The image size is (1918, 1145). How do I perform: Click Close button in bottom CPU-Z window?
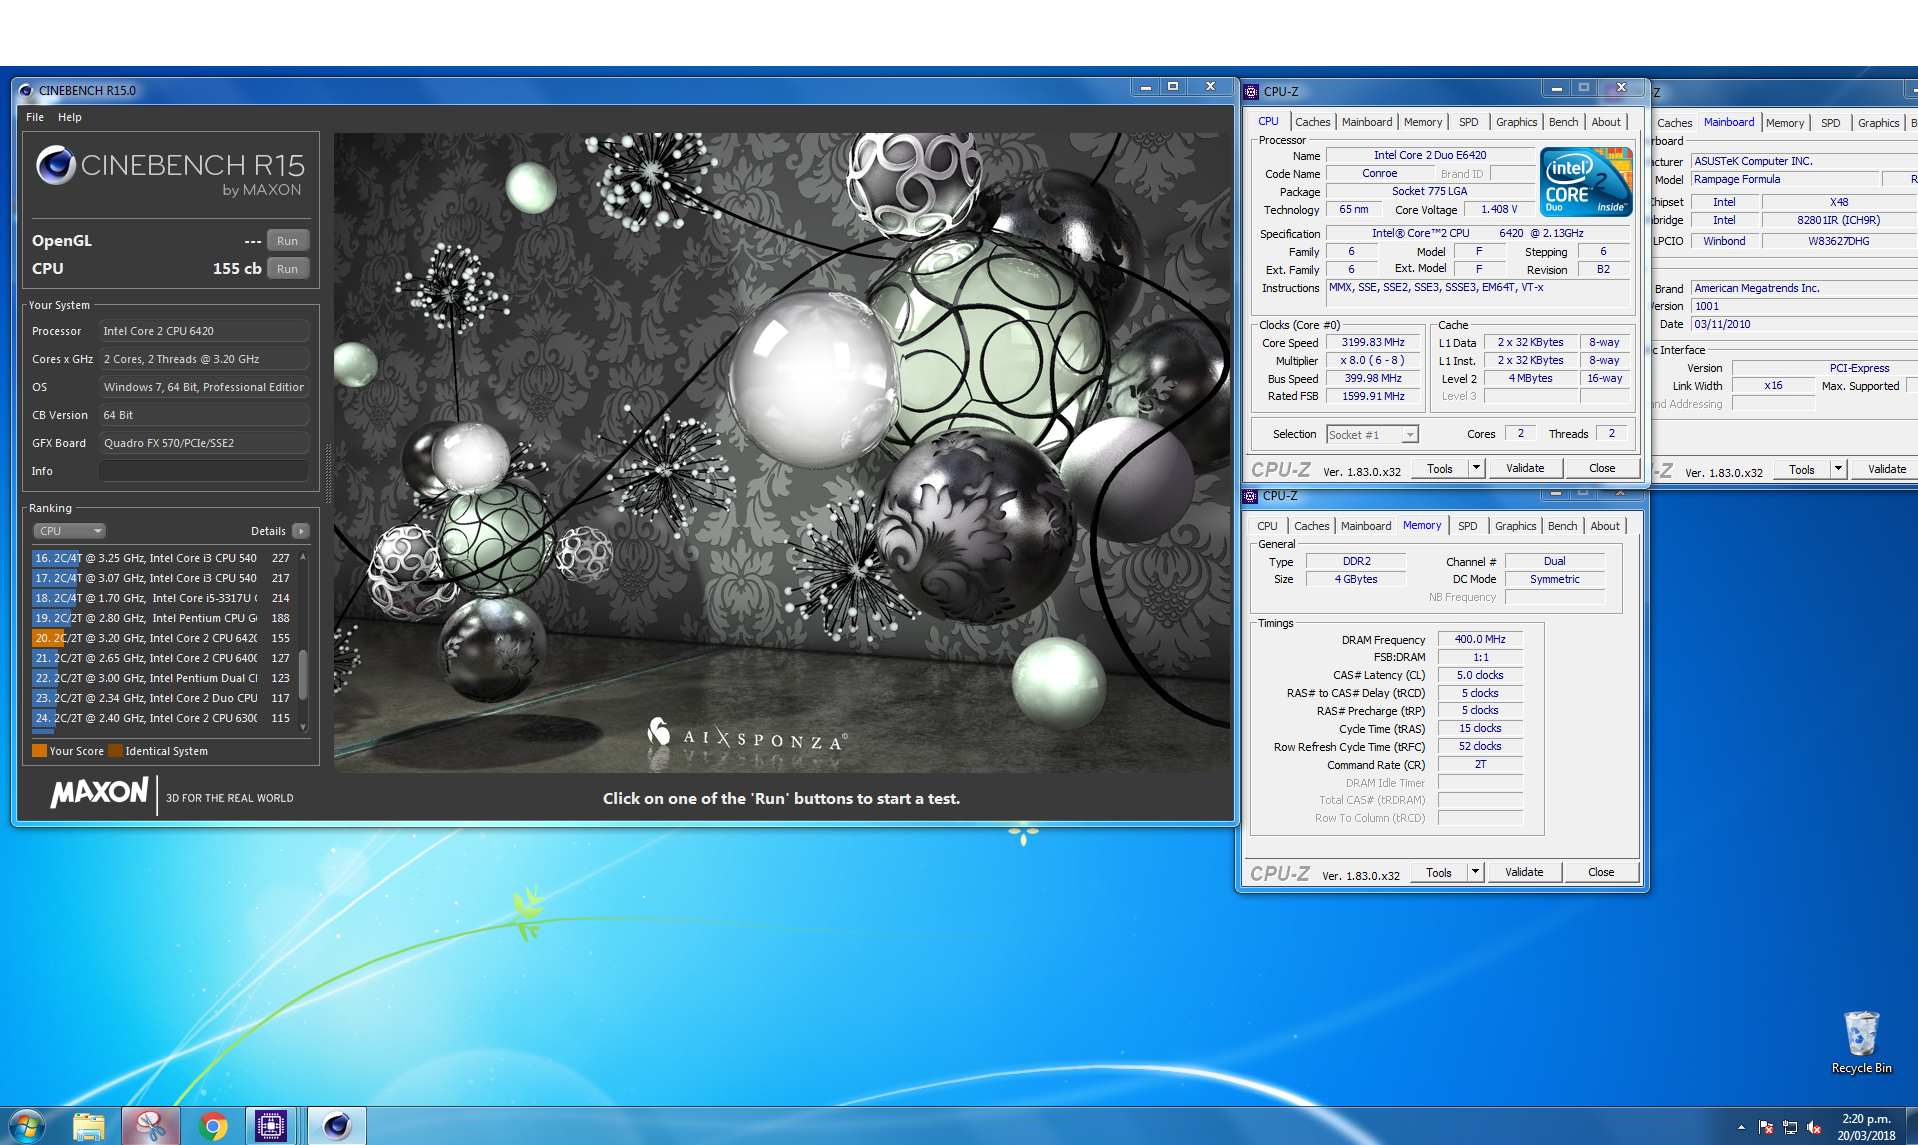[x=1601, y=873]
